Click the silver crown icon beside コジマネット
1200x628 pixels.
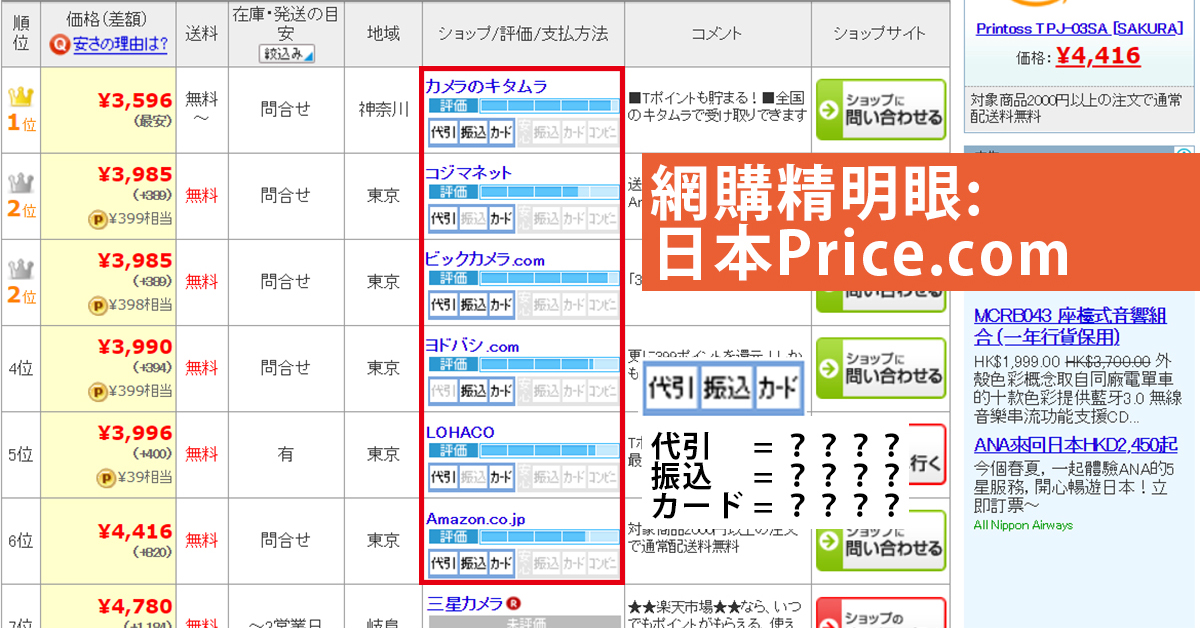[21, 183]
